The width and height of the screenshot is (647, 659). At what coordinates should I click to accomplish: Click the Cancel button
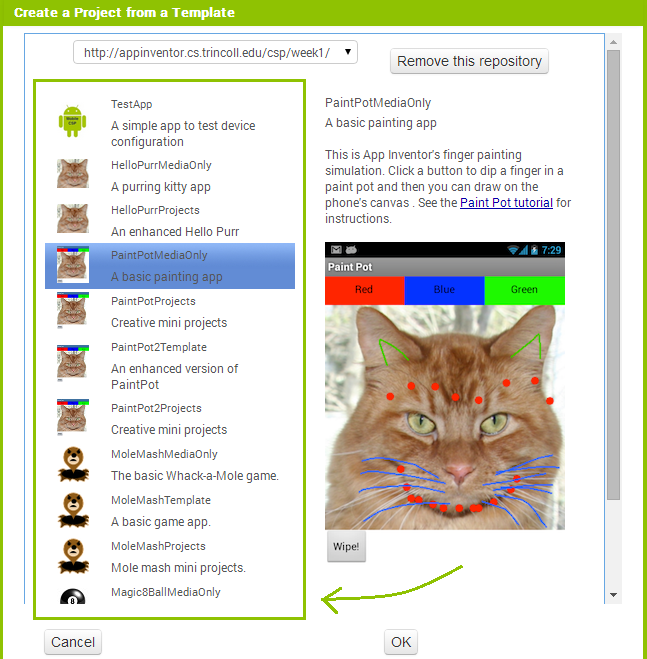[x=73, y=642]
